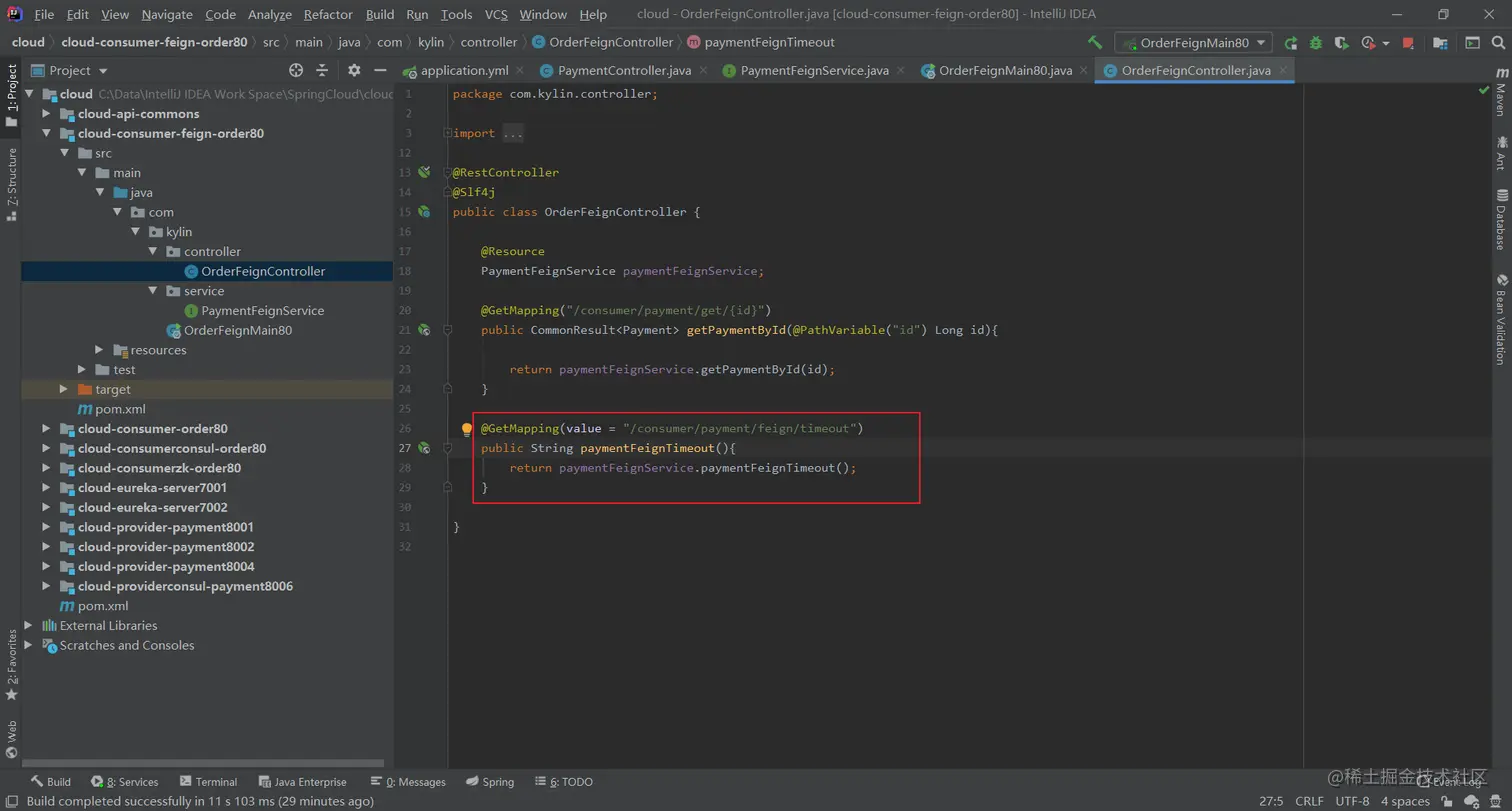Open the Bean Validation tool window
The width and height of the screenshot is (1512, 811).
[x=1501, y=319]
